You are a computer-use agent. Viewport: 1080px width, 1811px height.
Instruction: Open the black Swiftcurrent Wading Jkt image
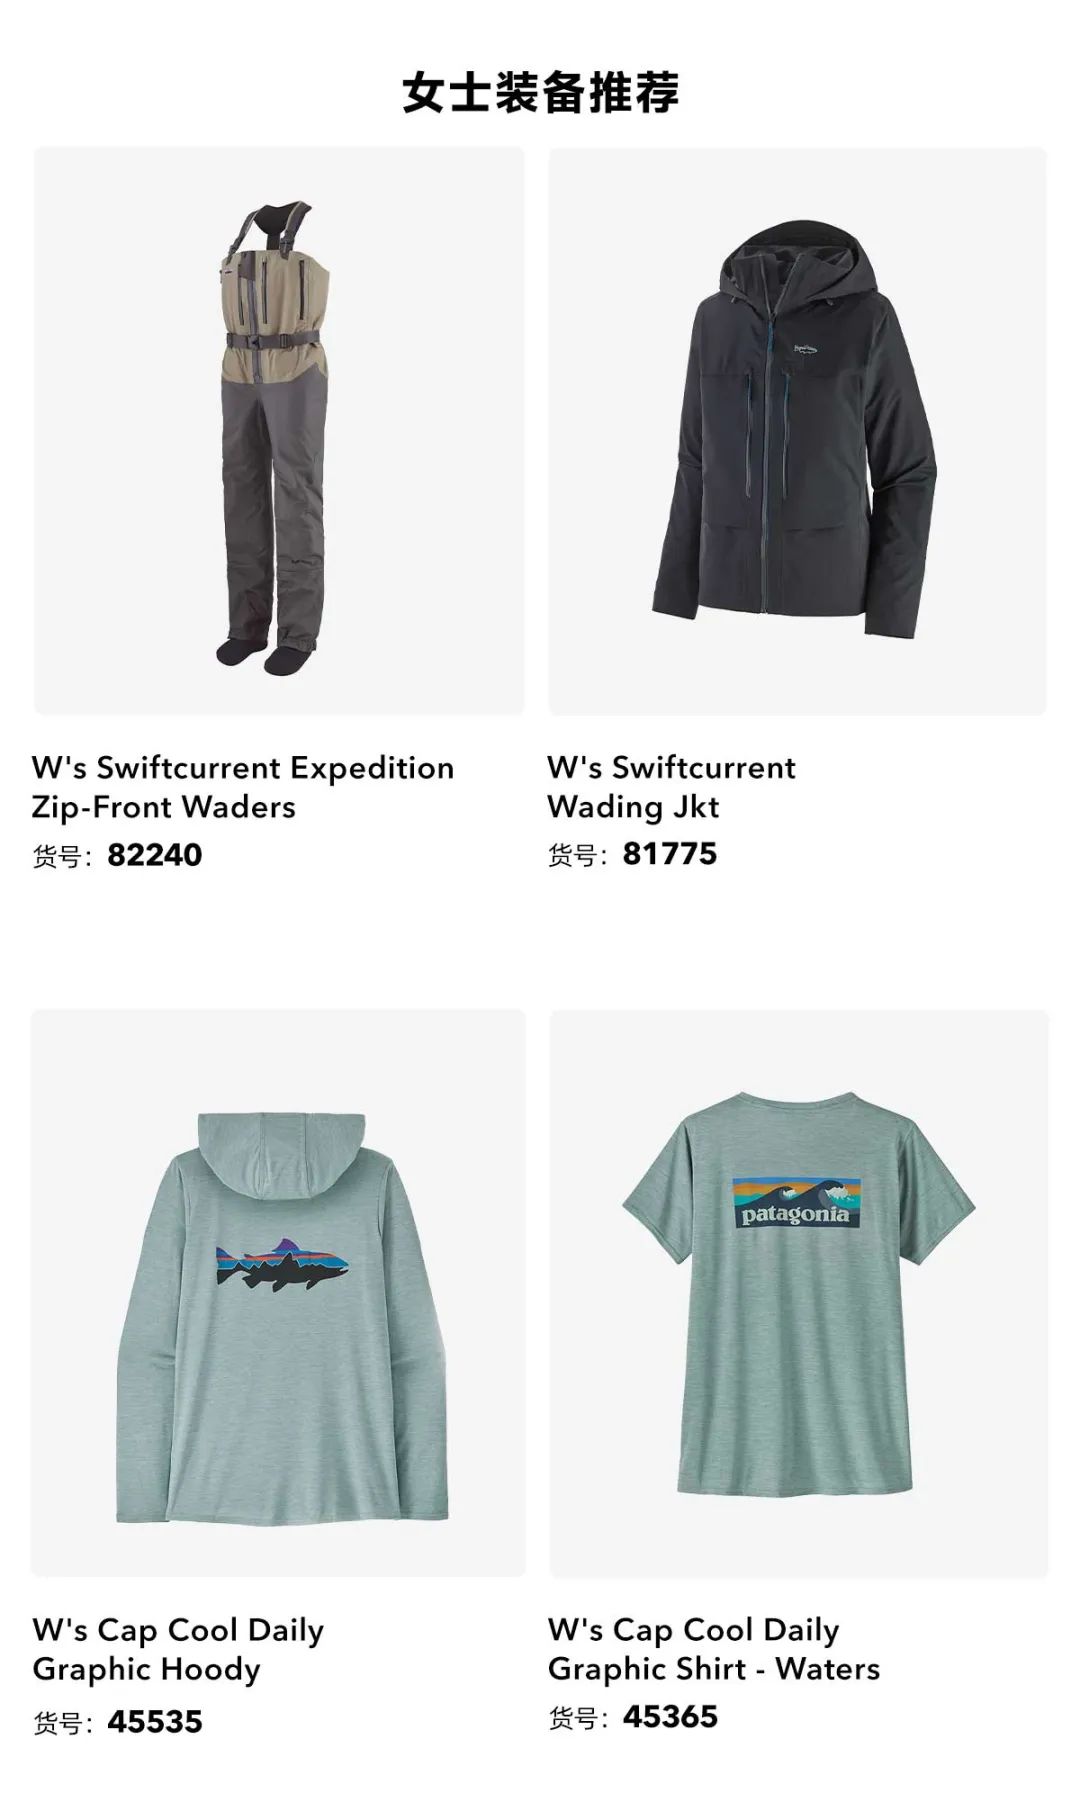point(797,431)
